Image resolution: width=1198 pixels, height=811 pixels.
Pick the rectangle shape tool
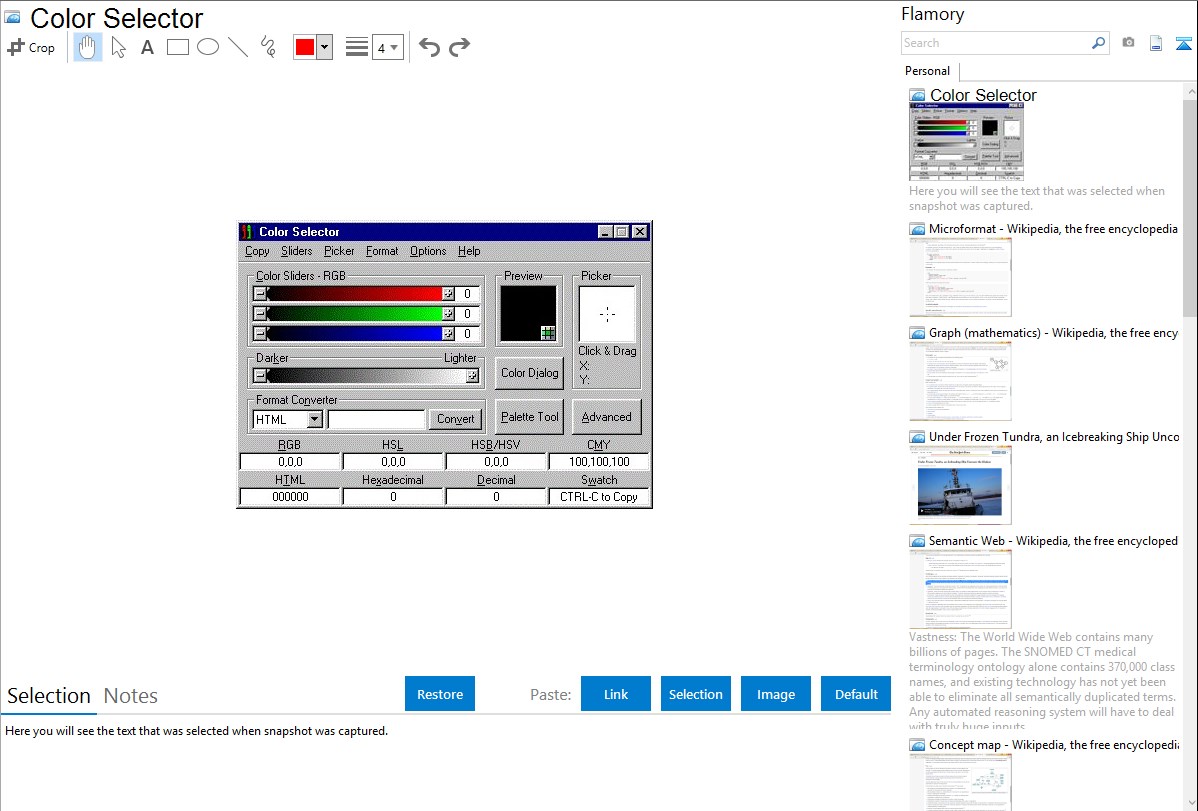[x=177, y=47]
